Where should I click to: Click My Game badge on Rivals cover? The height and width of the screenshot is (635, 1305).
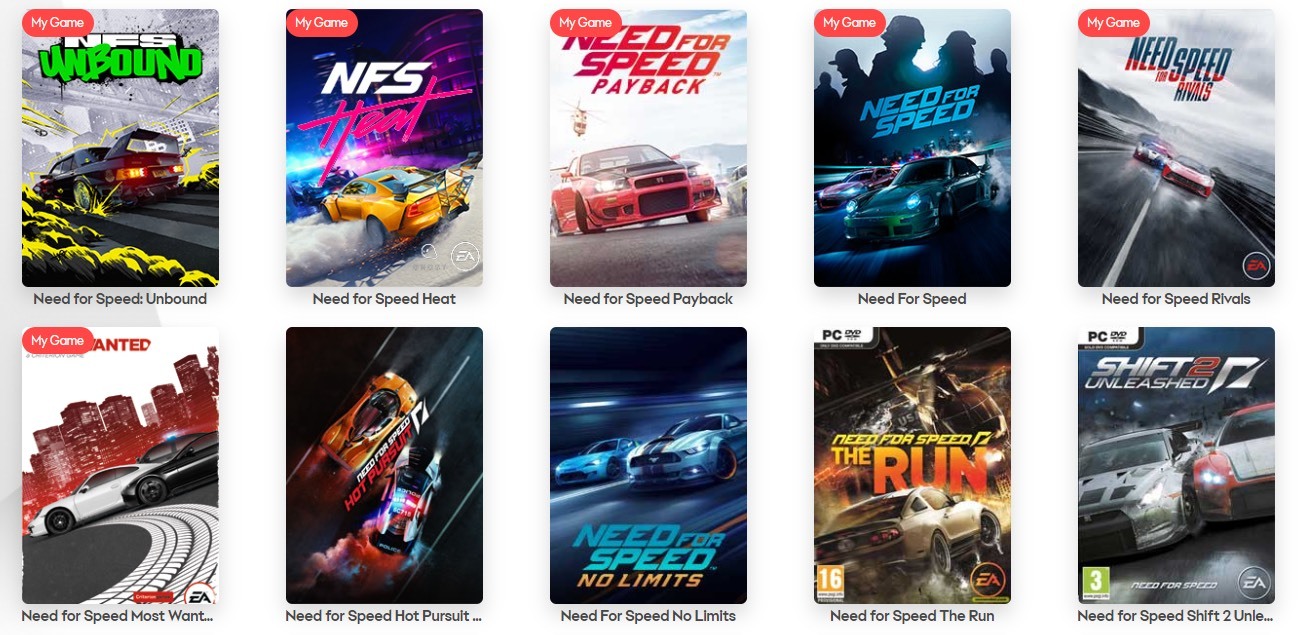pos(1114,23)
